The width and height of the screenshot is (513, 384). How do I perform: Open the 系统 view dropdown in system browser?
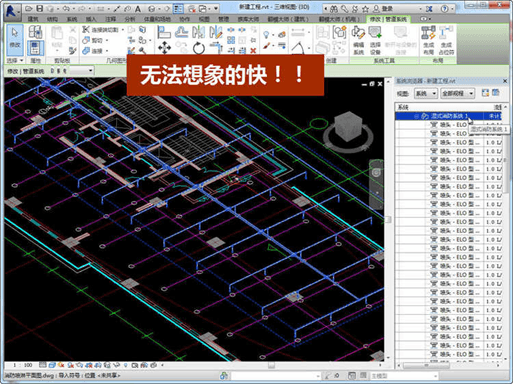click(x=426, y=94)
